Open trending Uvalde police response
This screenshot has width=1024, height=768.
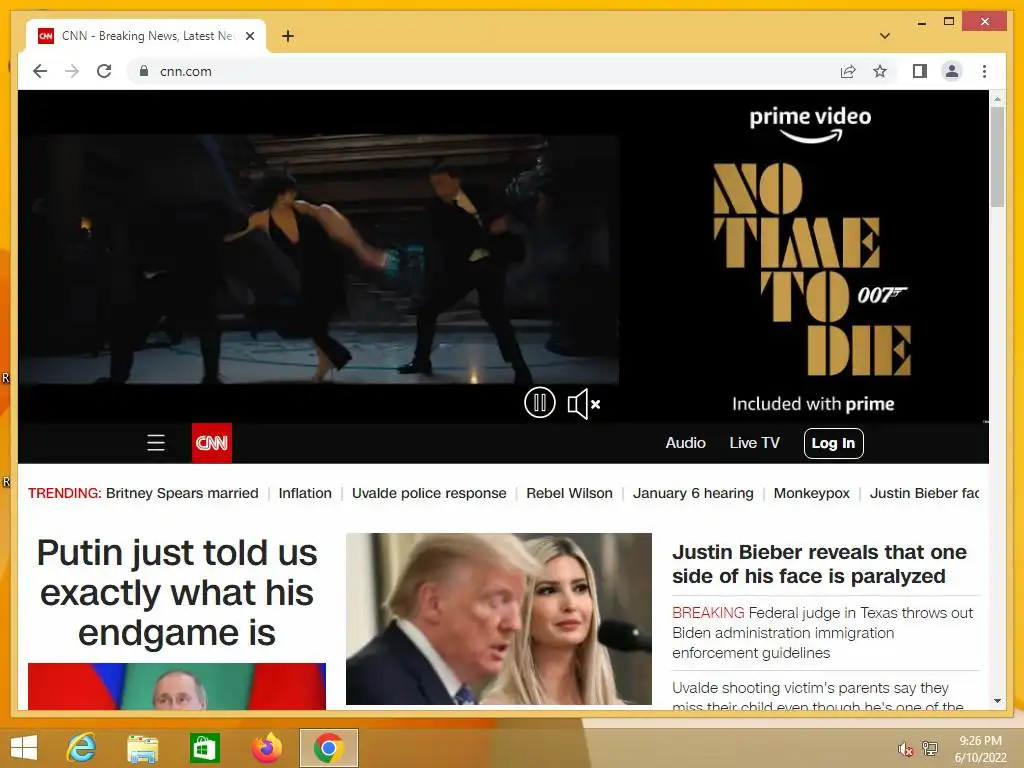pos(429,493)
